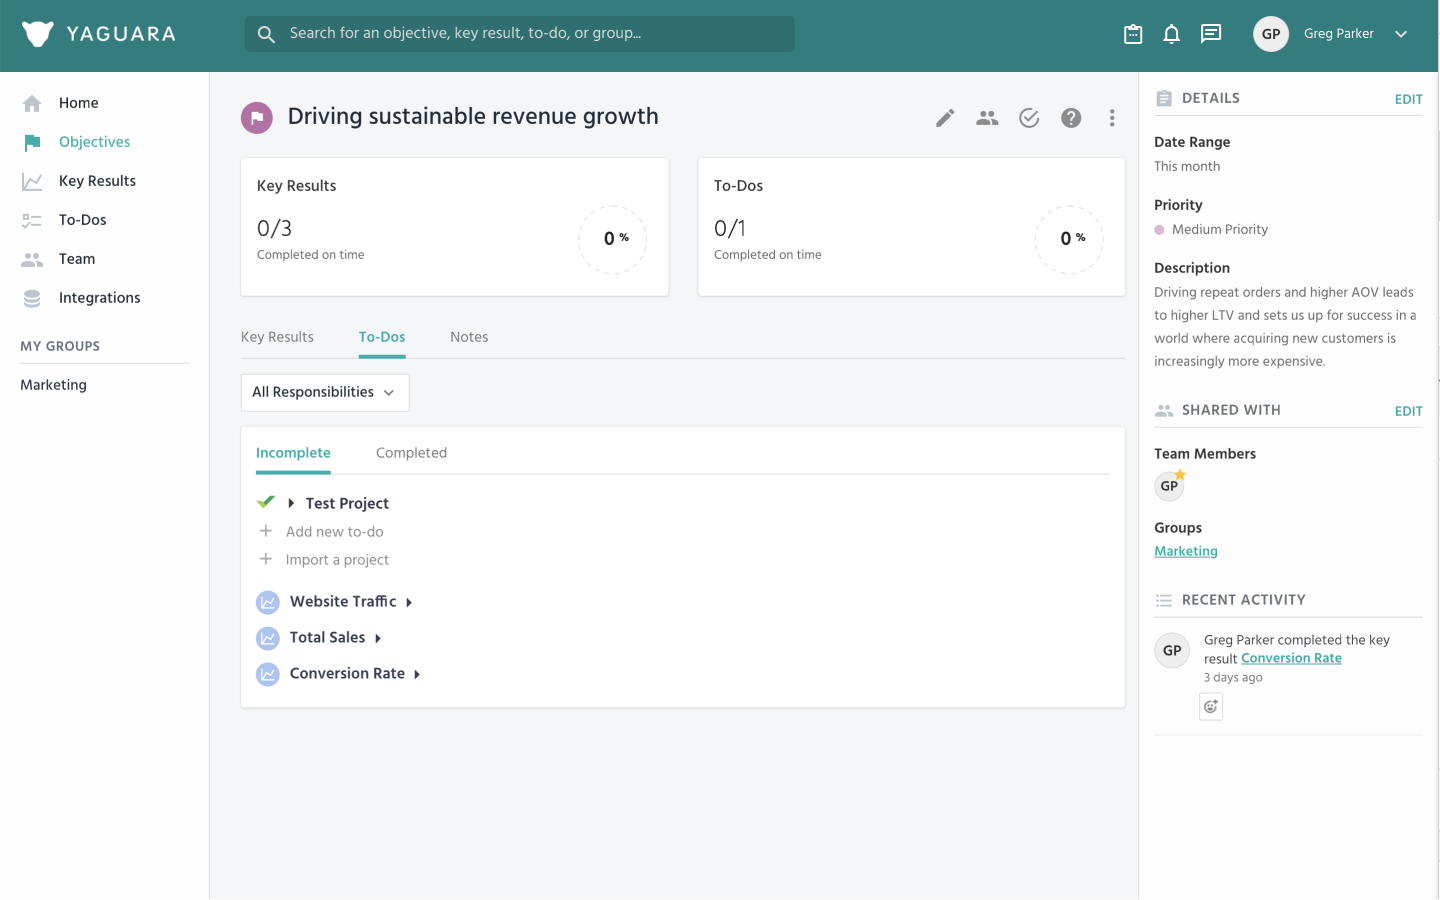Screen dimensions: 1440x900
Task: Click the mark complete check-circle icon
Action: [x=1029, y=118]
